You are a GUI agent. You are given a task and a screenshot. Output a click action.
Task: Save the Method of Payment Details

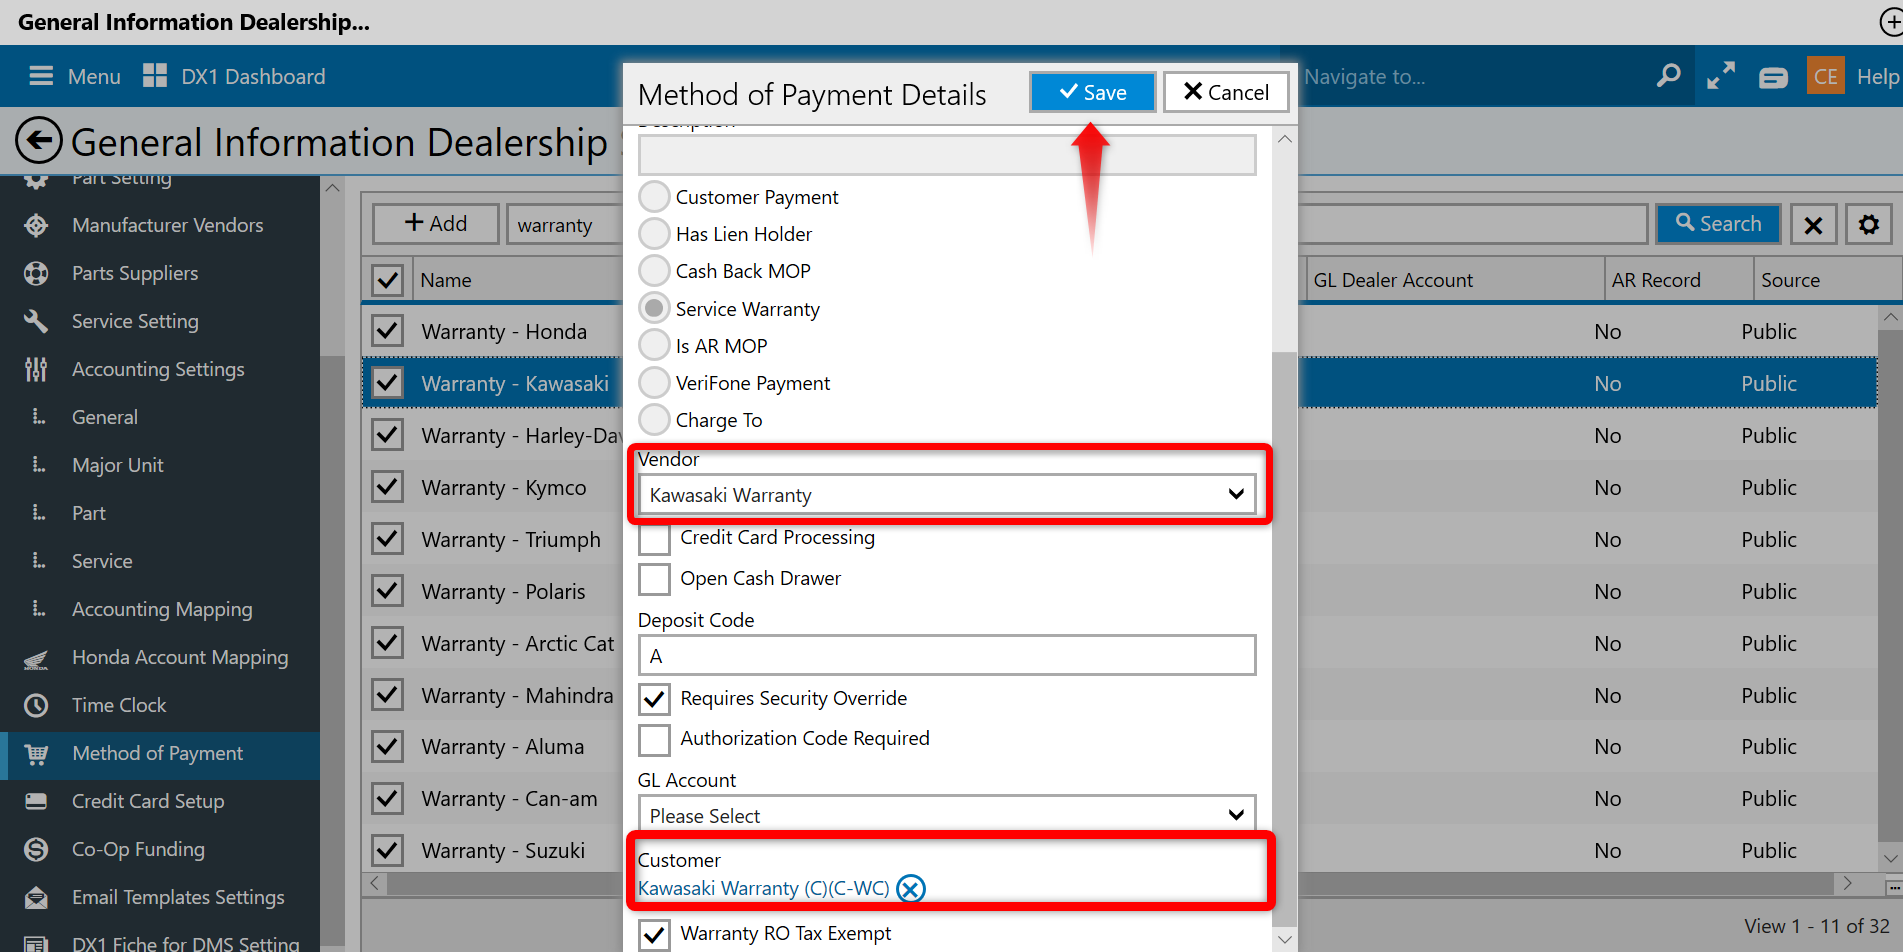pyautogui.click(x=1093, y=92)
